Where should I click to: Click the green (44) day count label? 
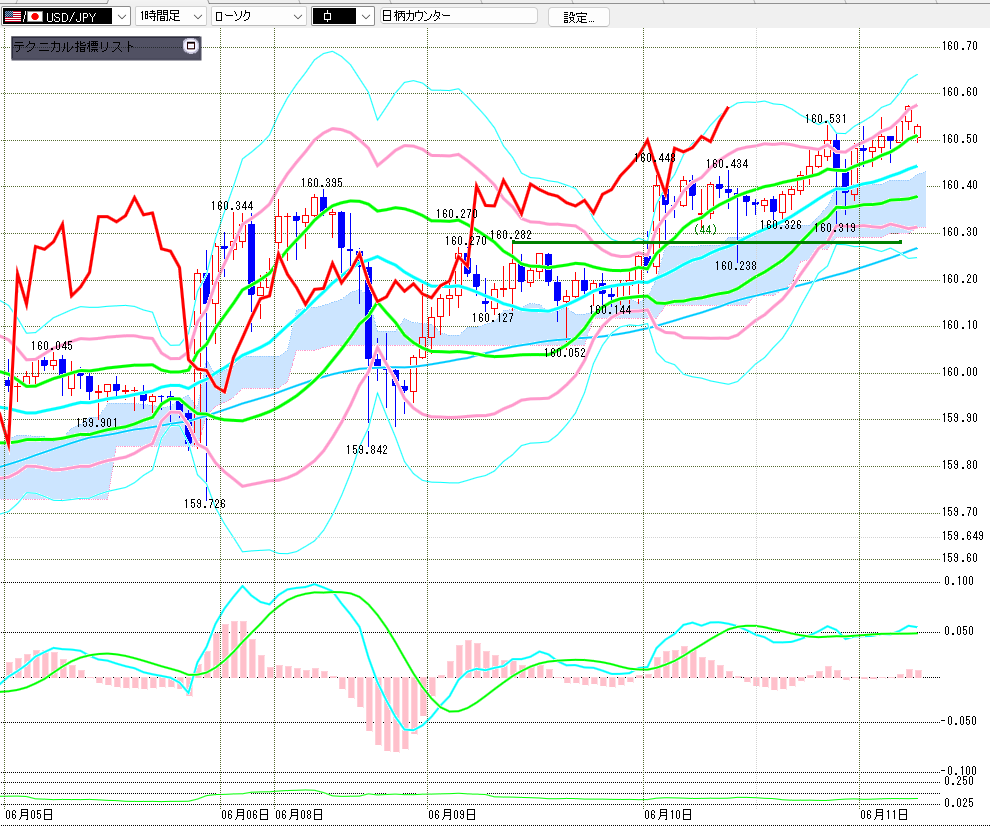tap(705, 229)
